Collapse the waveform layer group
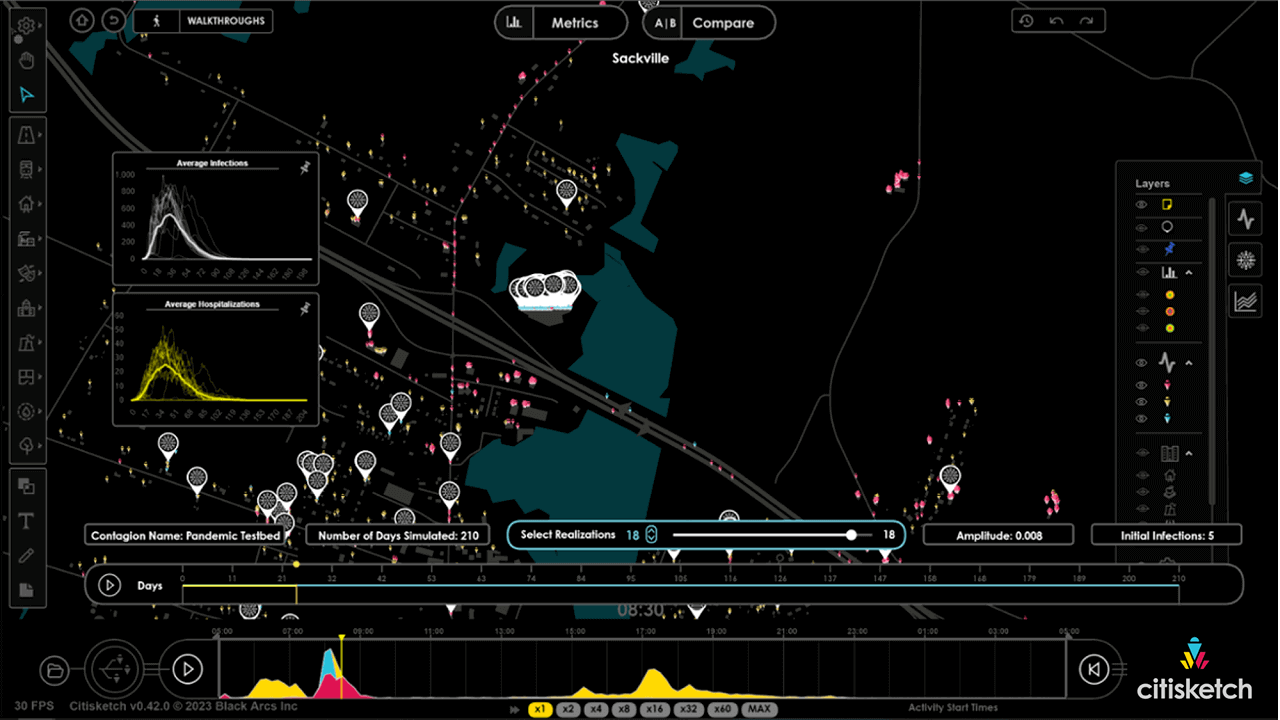The height and width of the screenshot is (720, 1280). coord(1190,362)
